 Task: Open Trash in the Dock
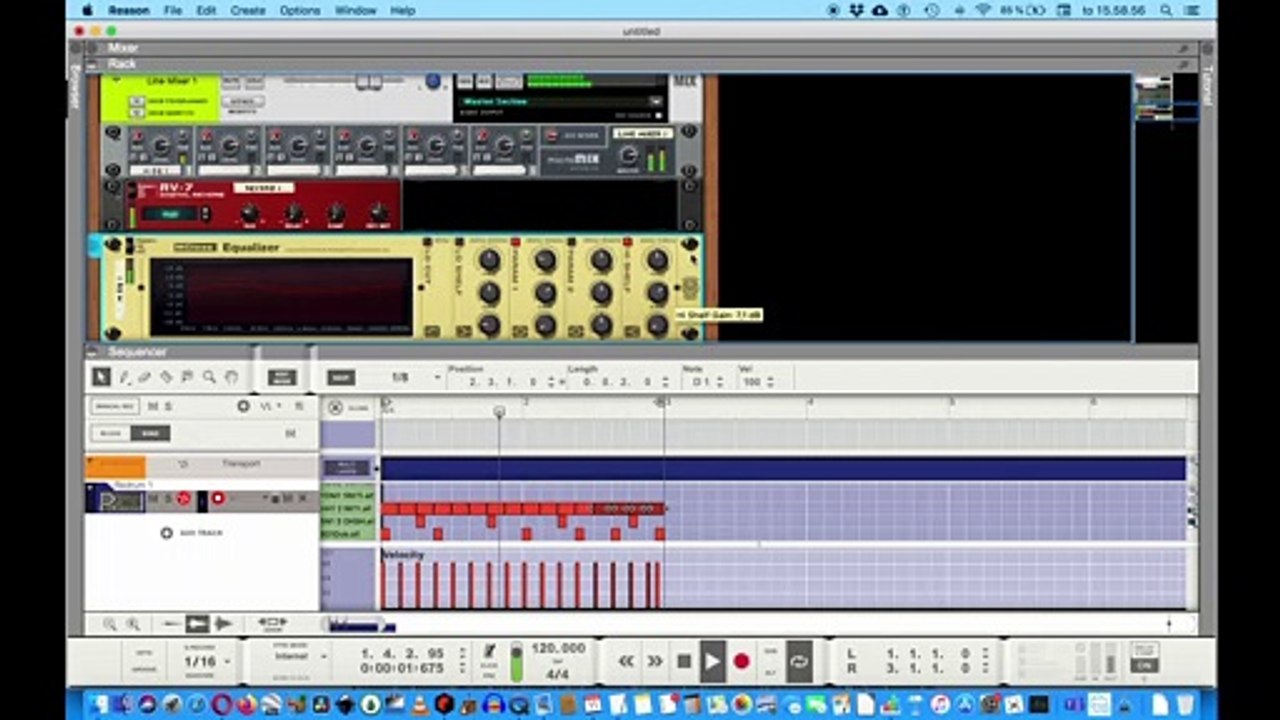click(x=1184, y=704)
